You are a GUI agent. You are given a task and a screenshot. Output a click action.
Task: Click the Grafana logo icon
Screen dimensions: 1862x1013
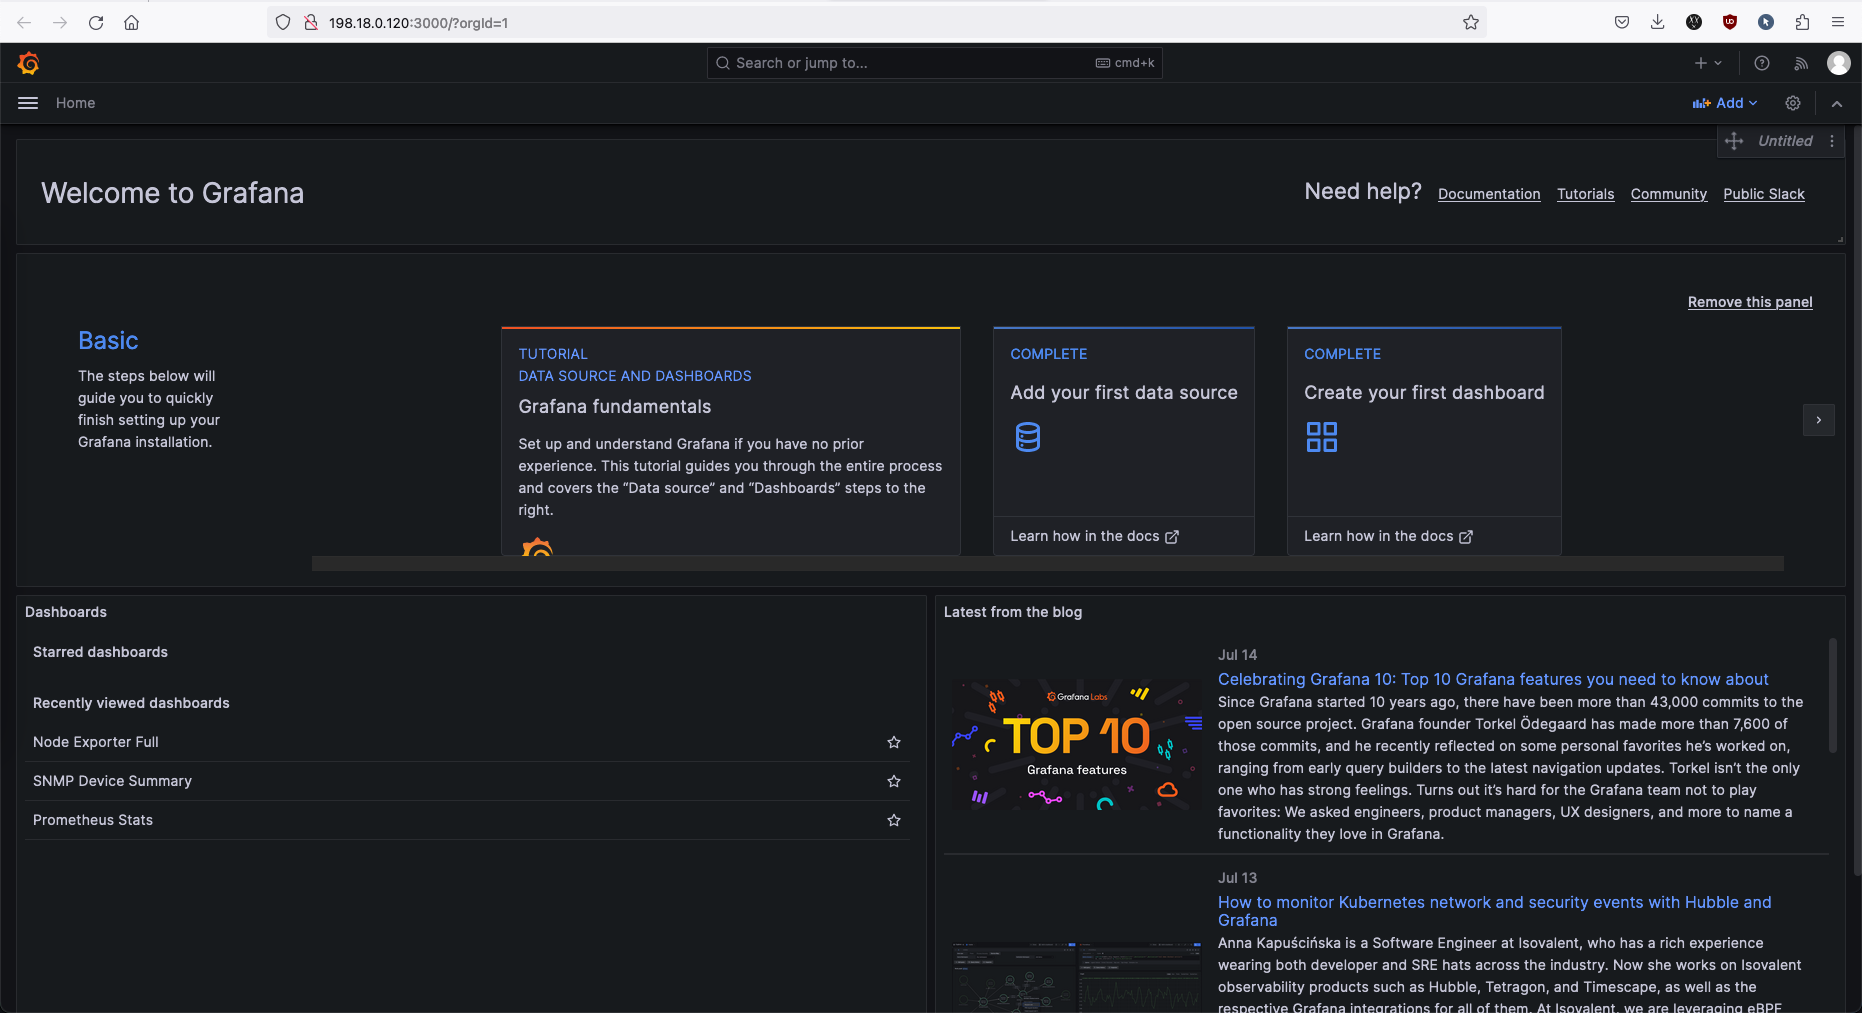(x=28, y=63)
